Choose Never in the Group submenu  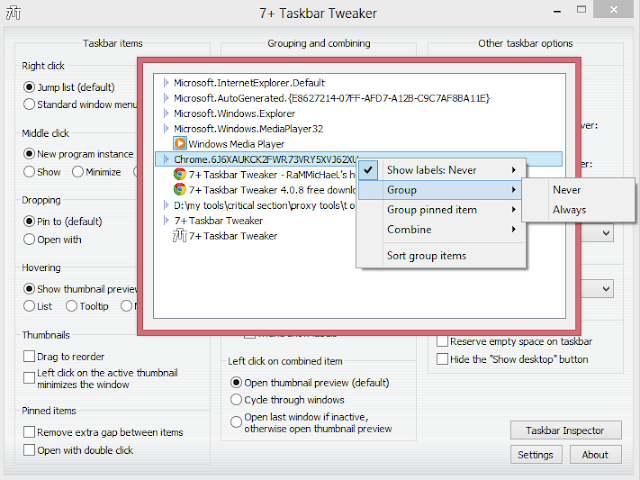coord(578,190)
